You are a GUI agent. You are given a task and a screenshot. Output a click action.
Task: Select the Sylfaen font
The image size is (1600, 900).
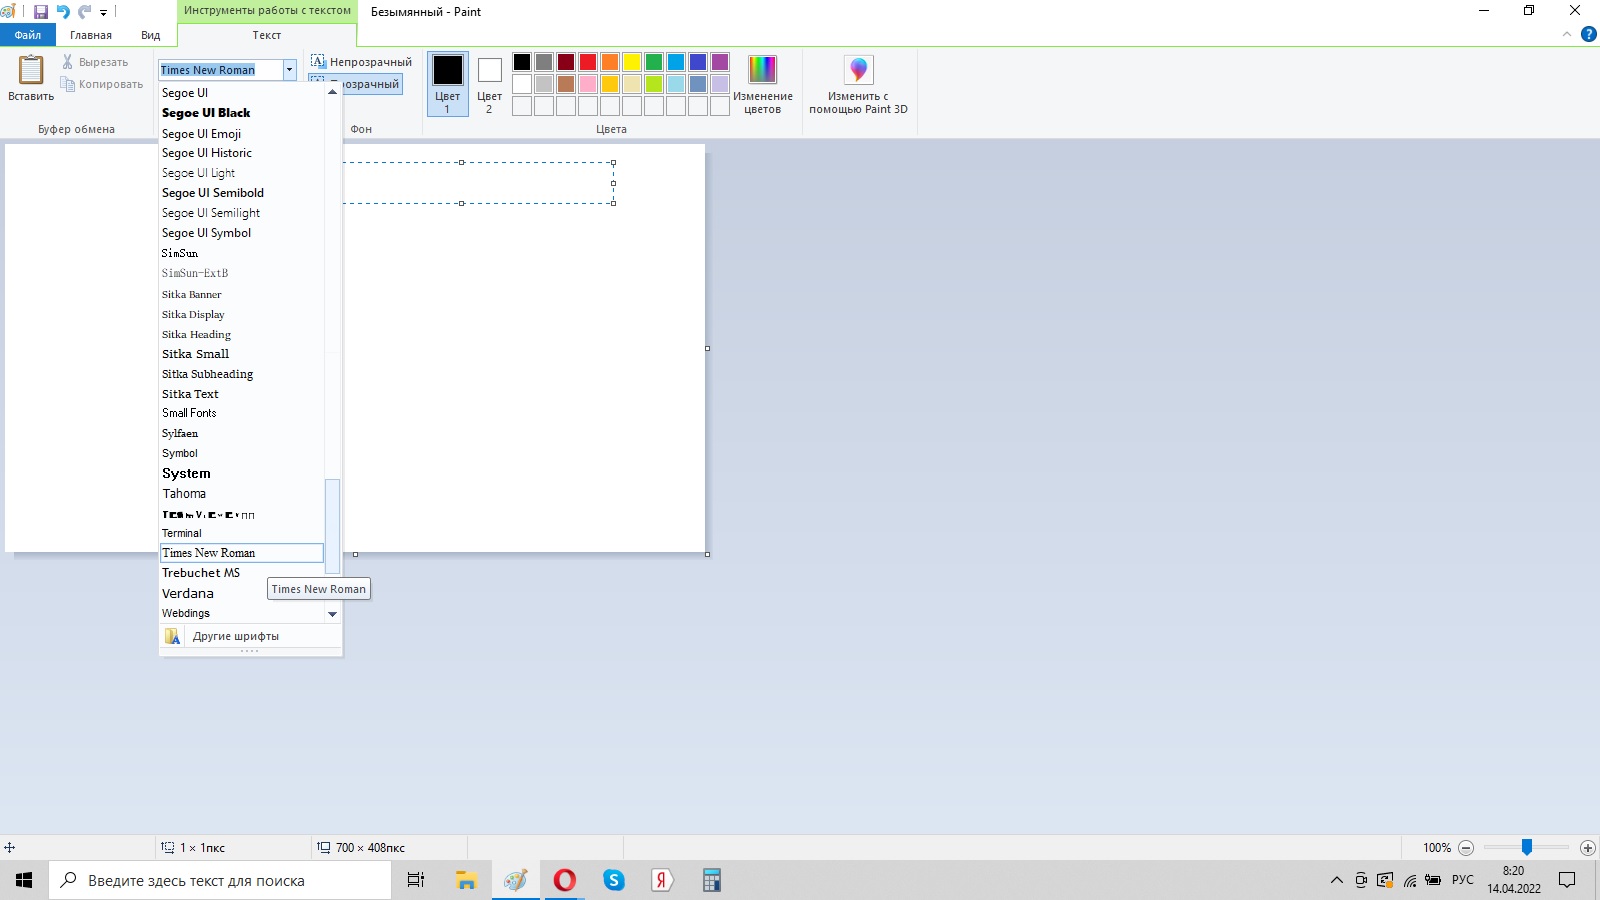(x=241, y=433)
